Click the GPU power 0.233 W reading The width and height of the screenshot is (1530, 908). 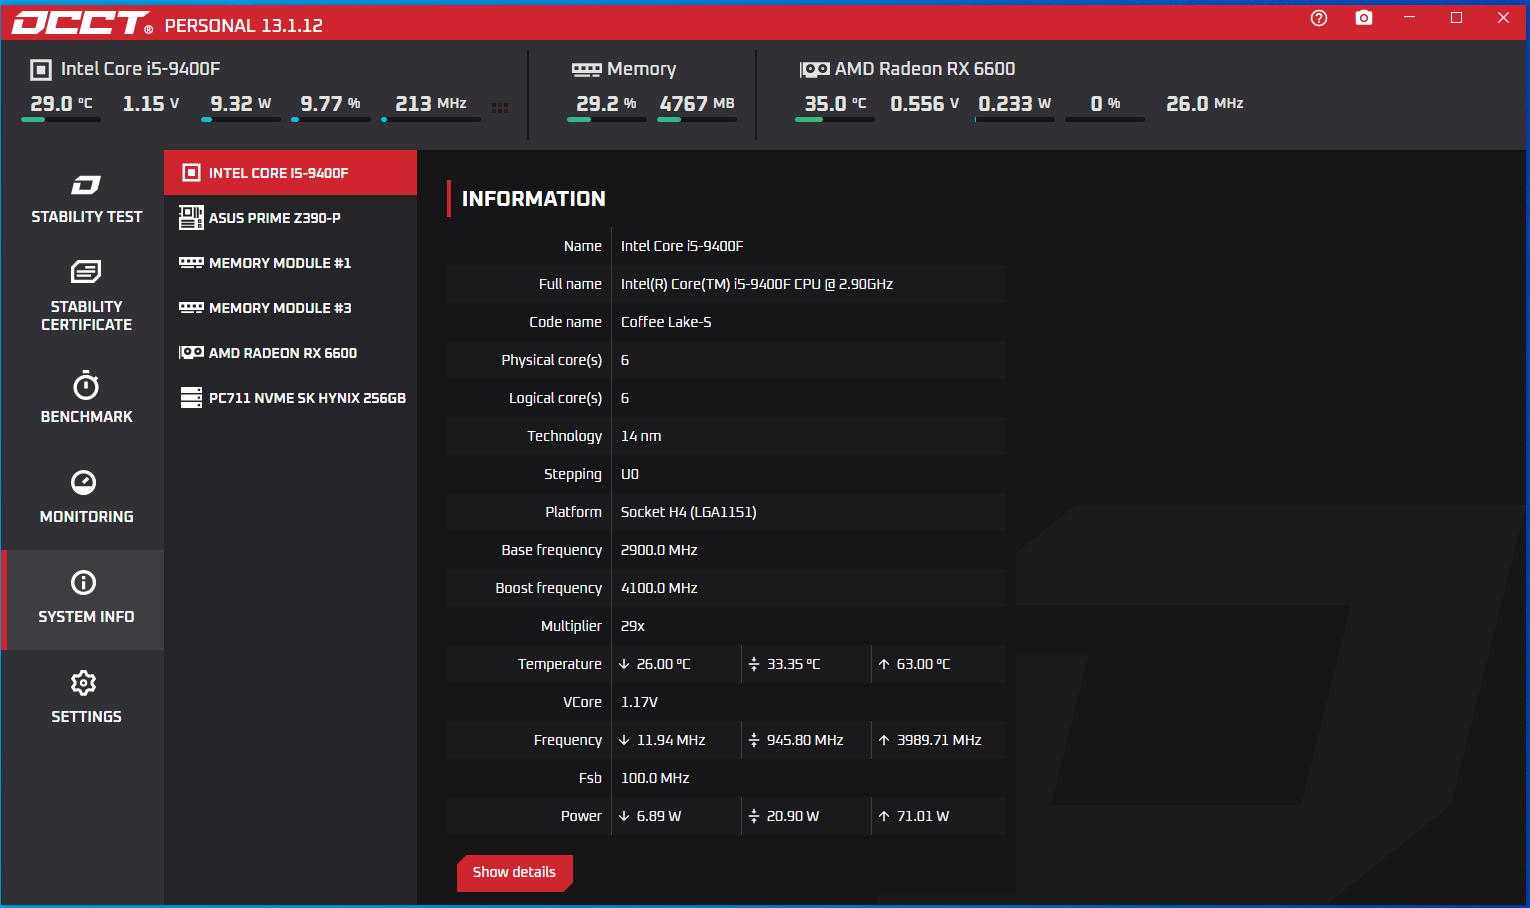[x=1015, y=104]
